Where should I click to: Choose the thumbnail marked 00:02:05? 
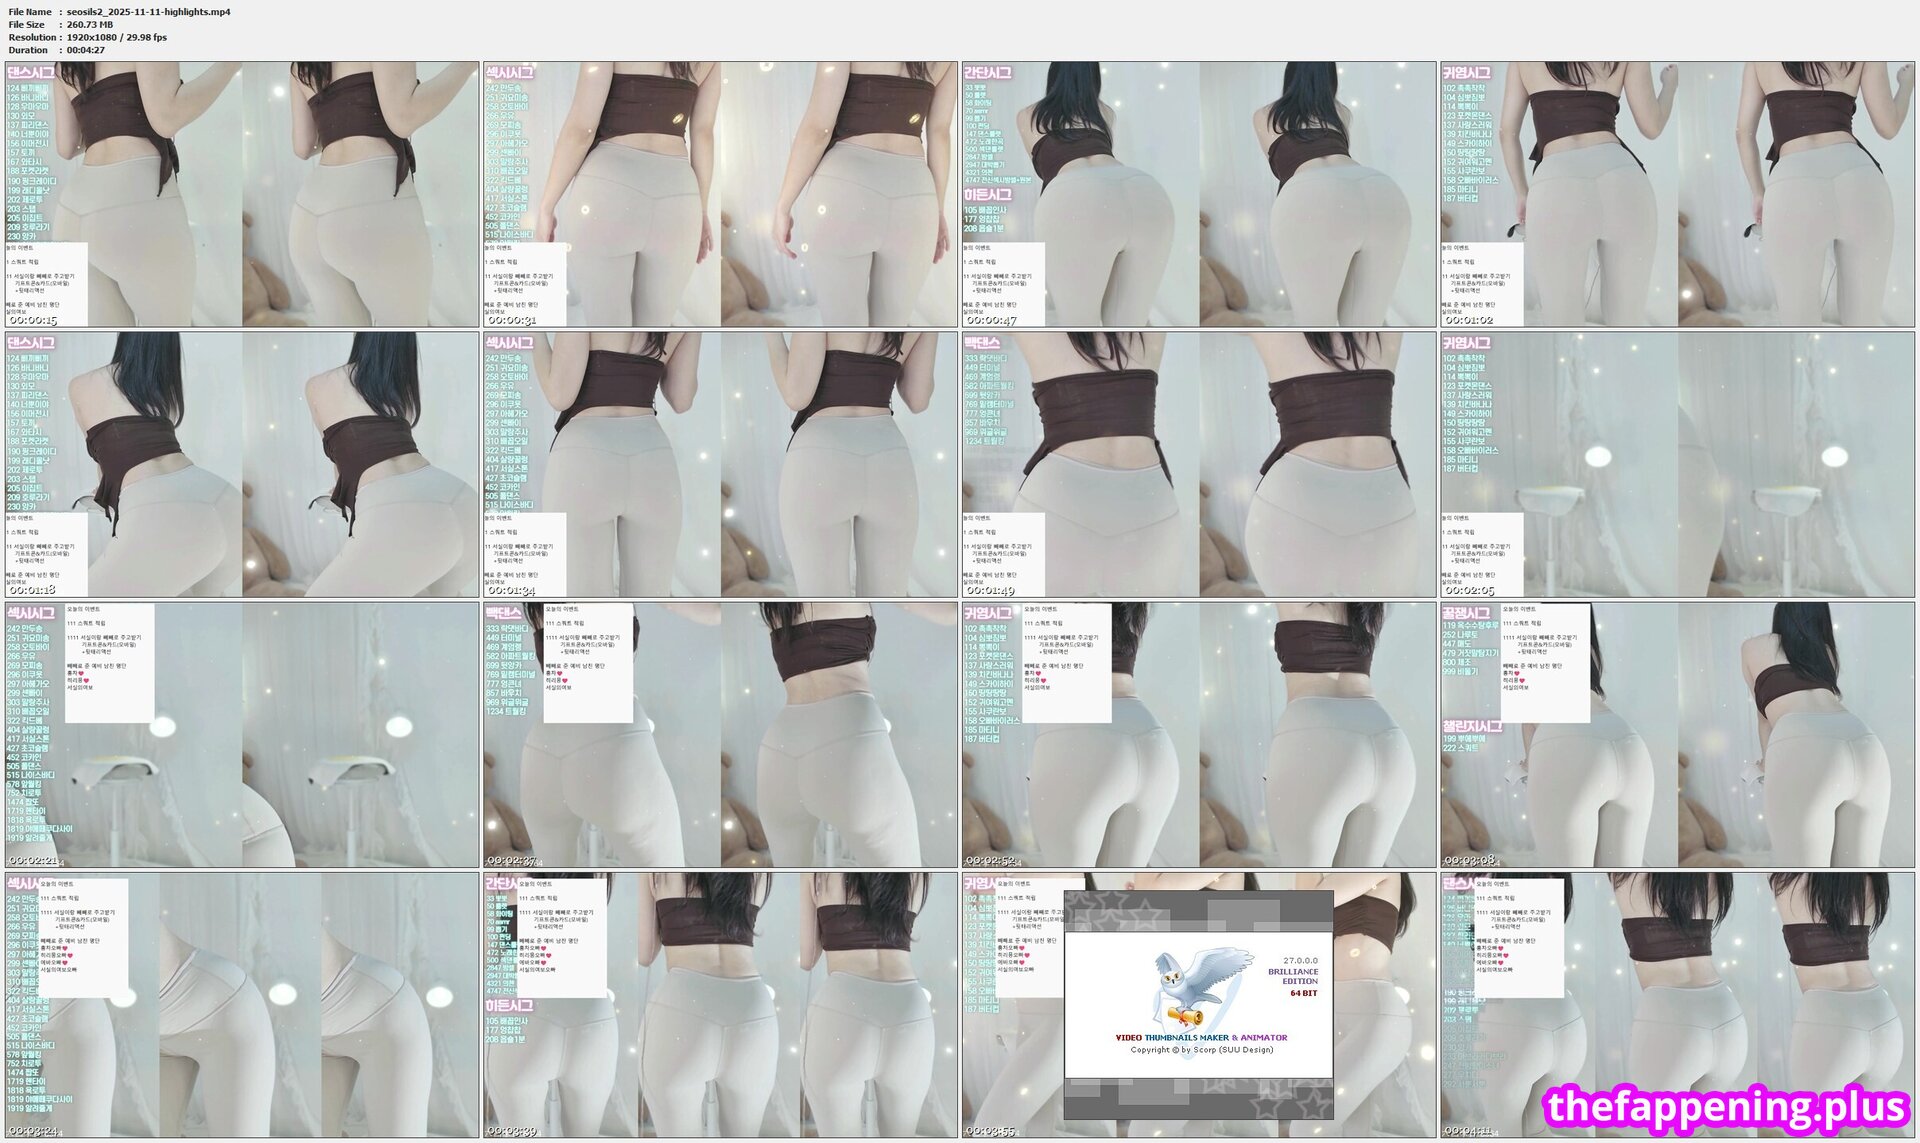1677,465
